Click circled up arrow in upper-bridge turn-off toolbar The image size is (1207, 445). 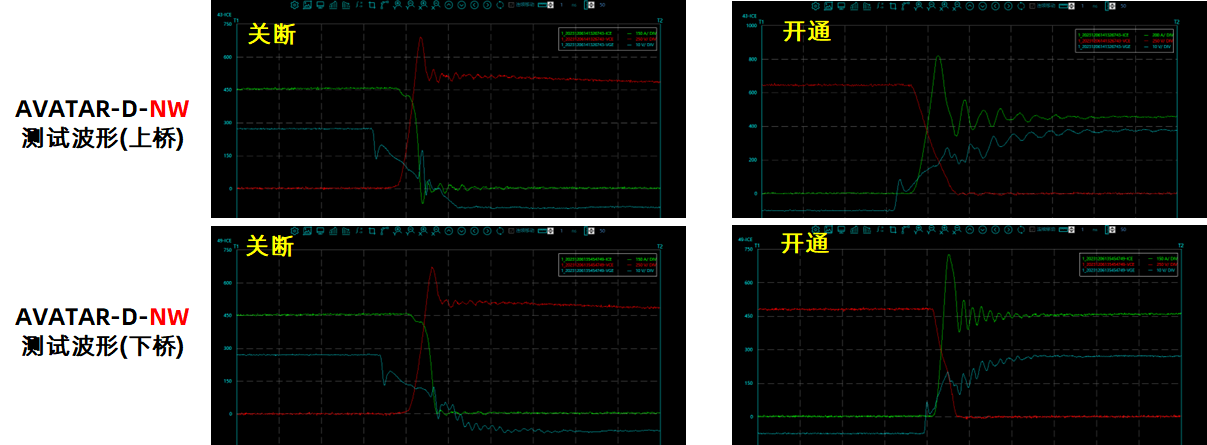(x=449, y=5)
